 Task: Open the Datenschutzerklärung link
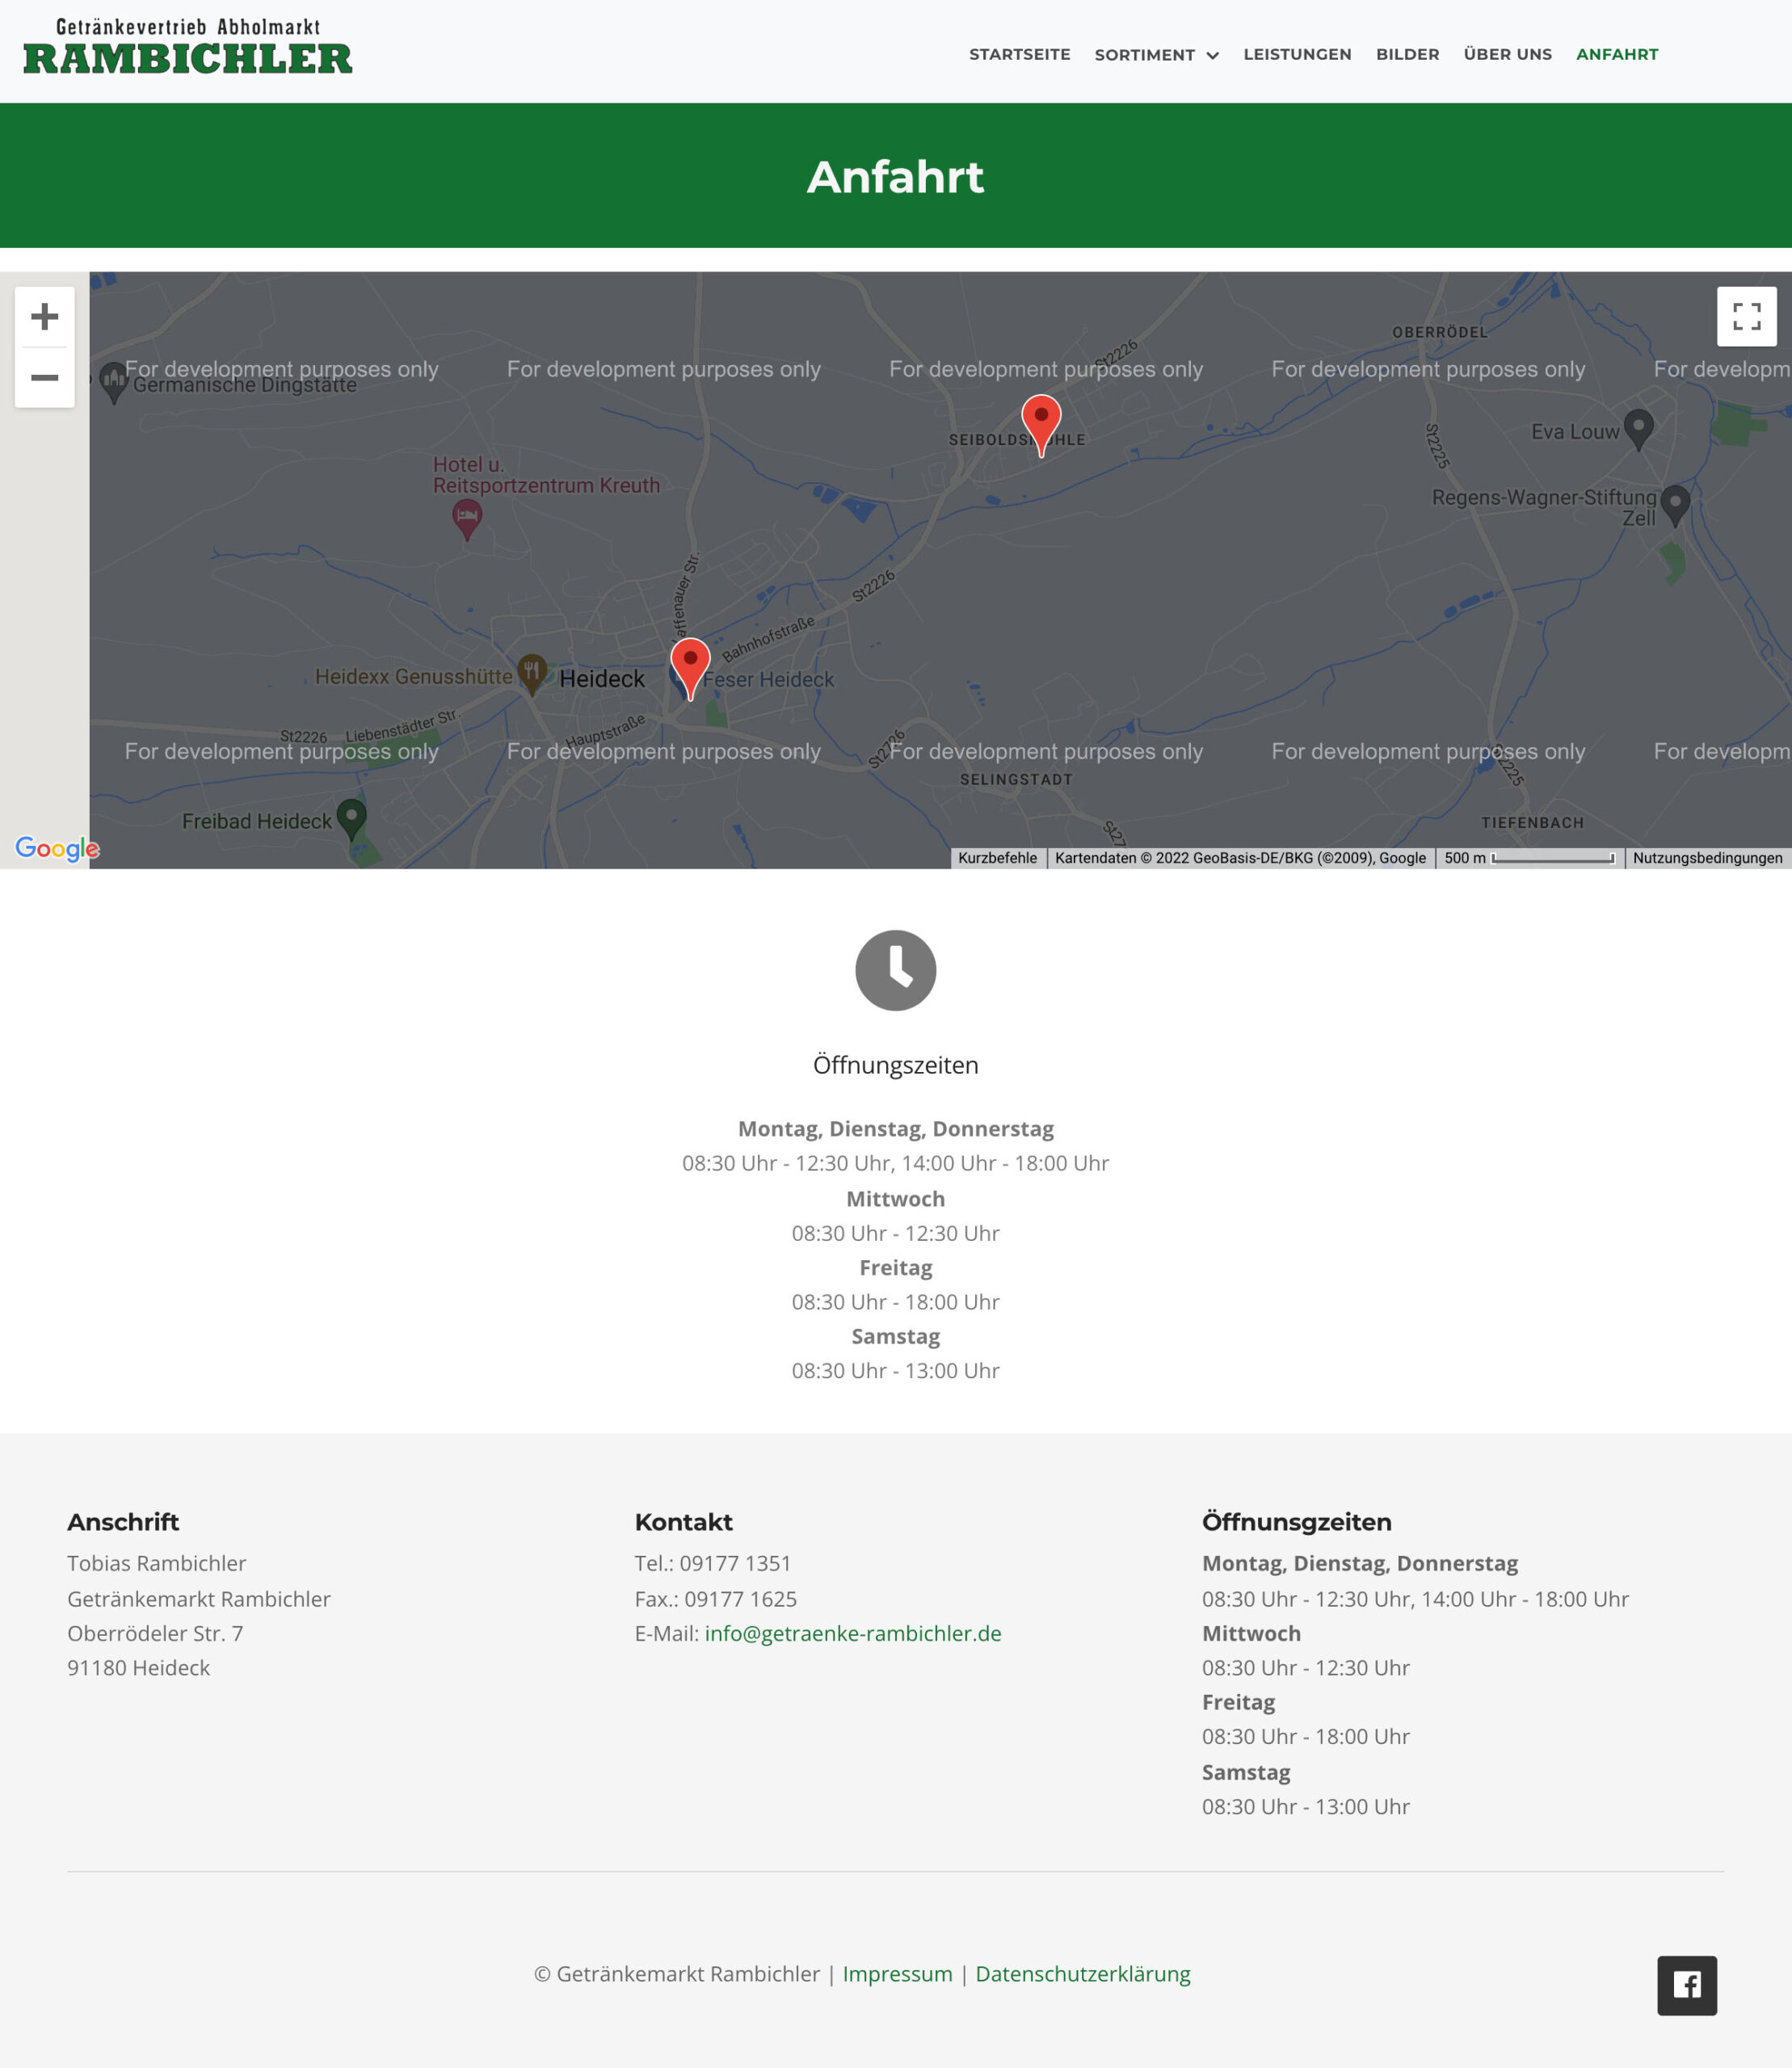[x=1083, y=1974]
